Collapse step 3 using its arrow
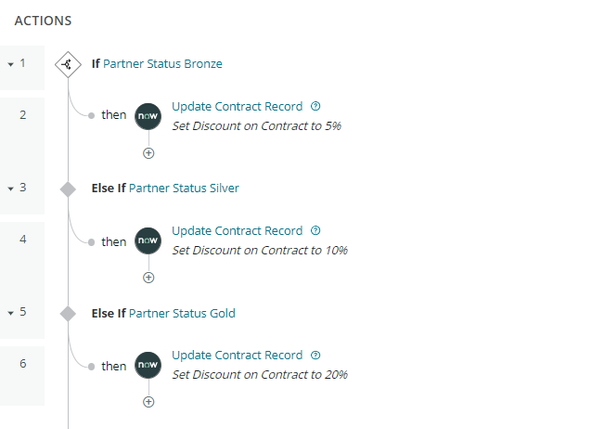 point(11,189)
